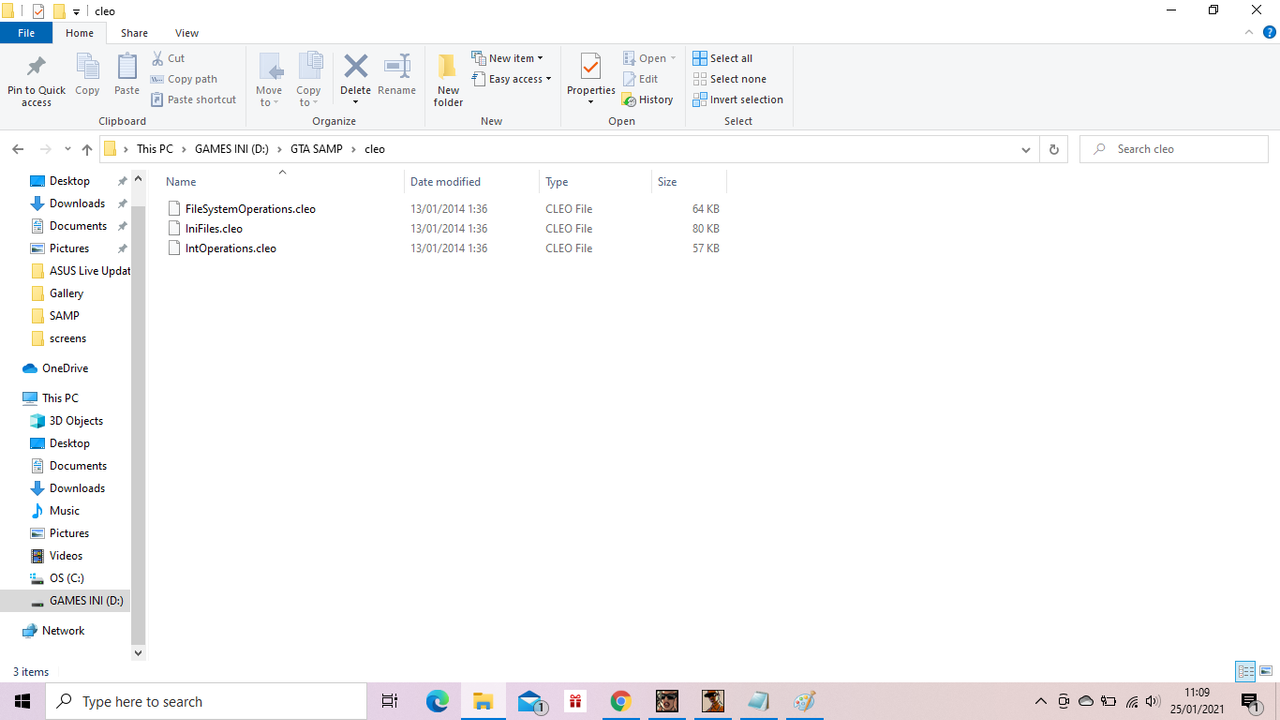Click Cut in the Clipboard group
The image size is (1280, 720).
(x=168, y=58)
